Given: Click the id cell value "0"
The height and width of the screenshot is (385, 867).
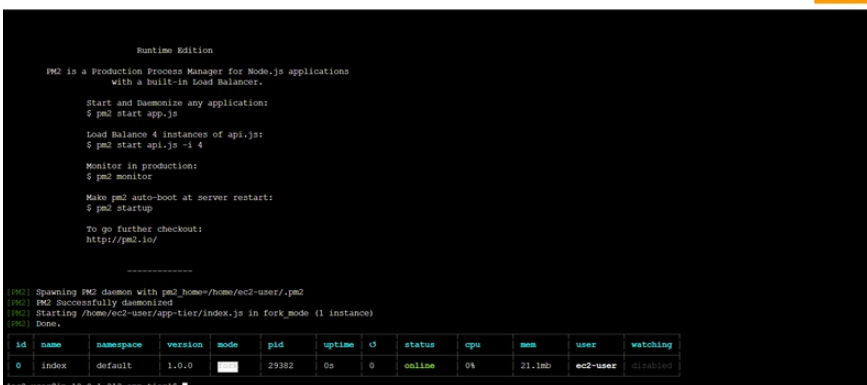Looking at the screenshot, I should 19,366.
